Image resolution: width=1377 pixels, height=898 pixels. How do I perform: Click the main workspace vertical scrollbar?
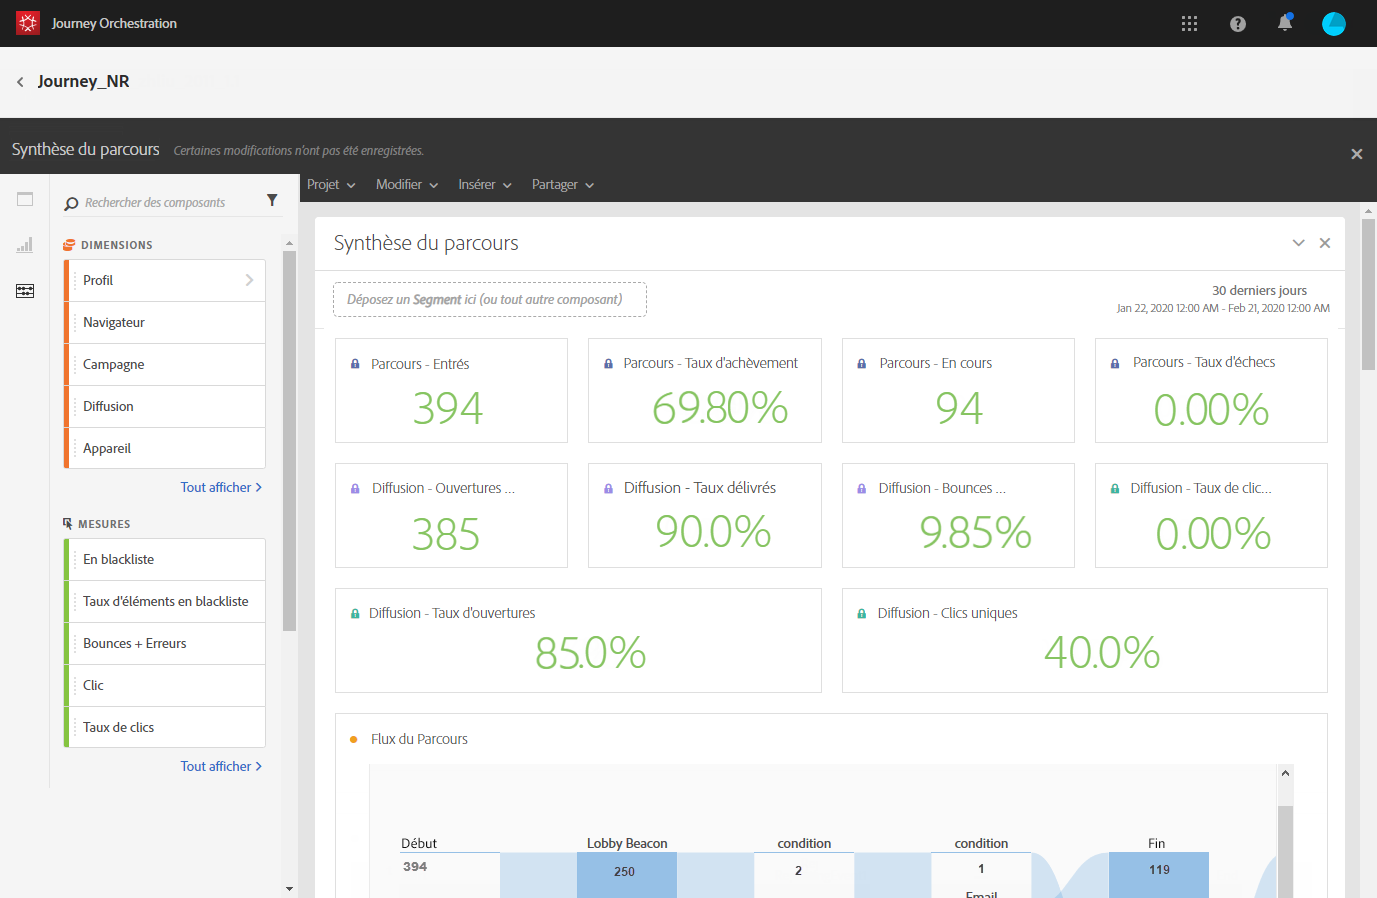(1369, 295)
